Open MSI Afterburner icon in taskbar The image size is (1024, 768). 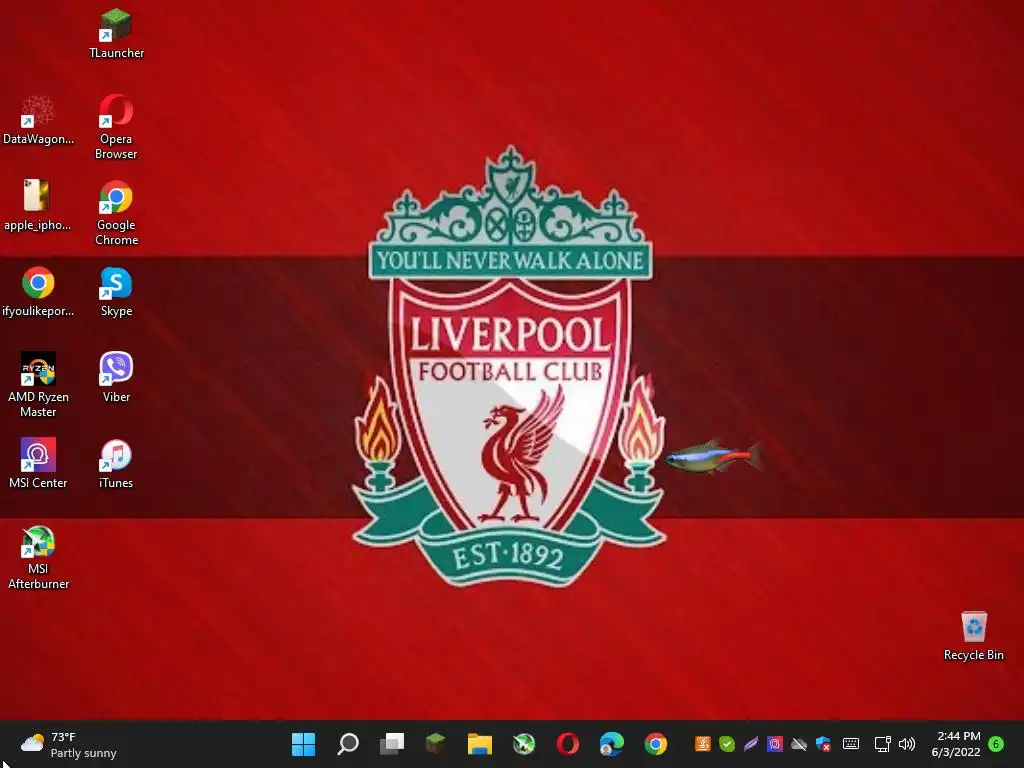(524, 744)
